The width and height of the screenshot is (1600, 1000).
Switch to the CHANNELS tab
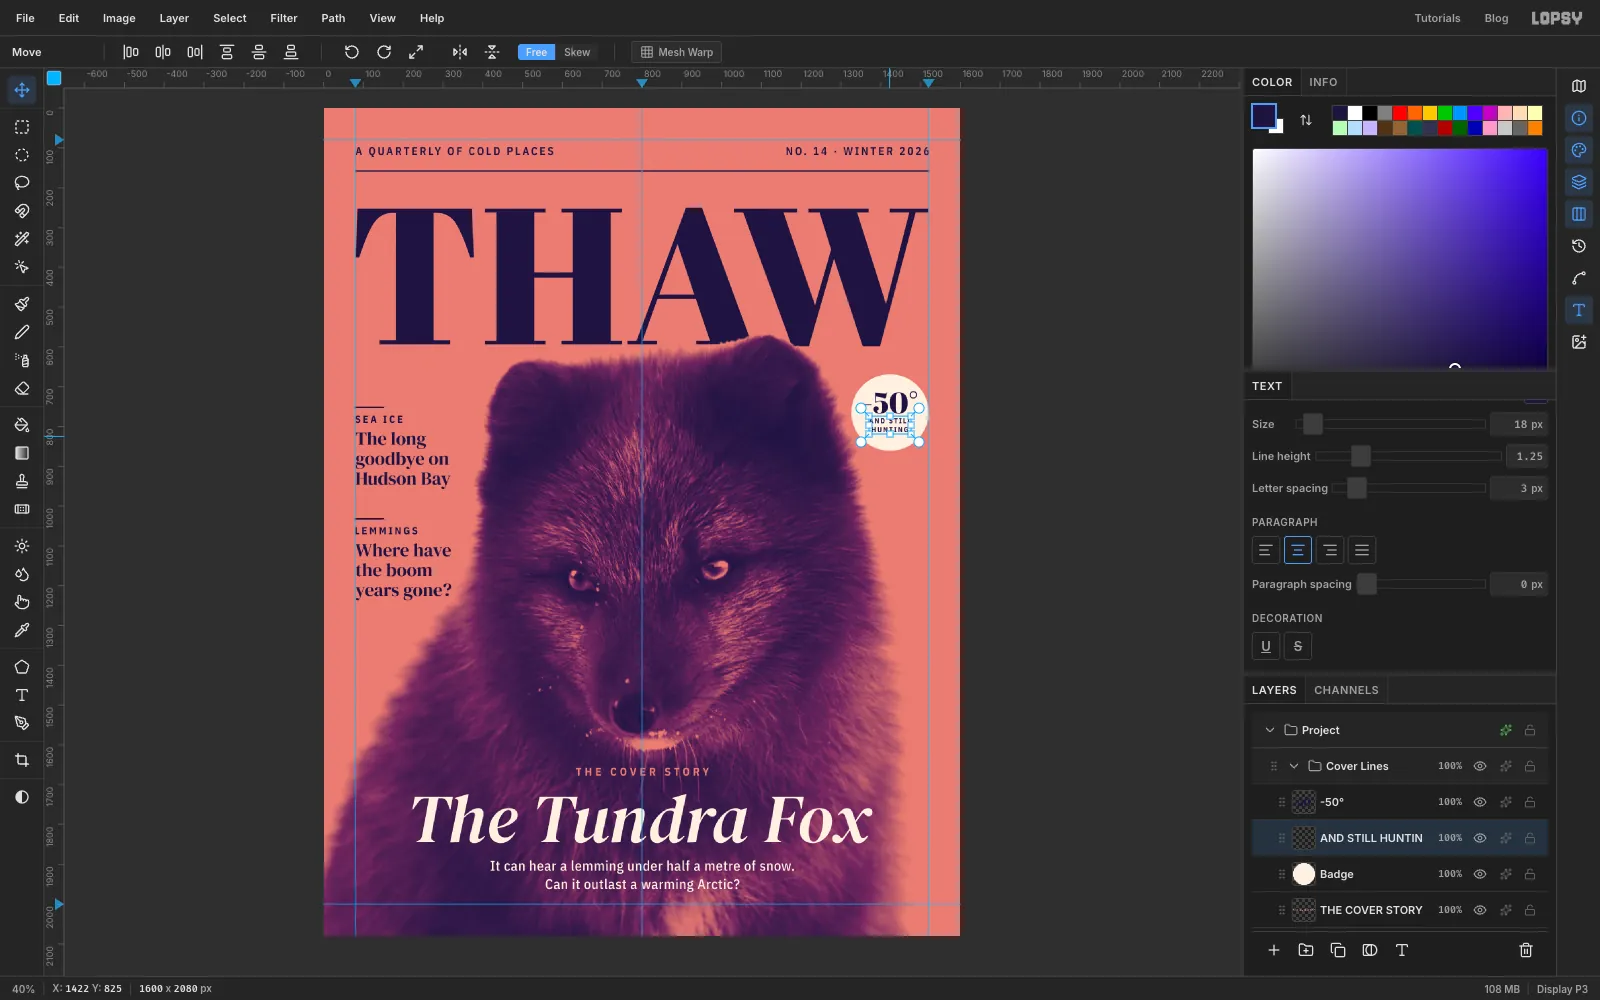[x=1346, y=690]
